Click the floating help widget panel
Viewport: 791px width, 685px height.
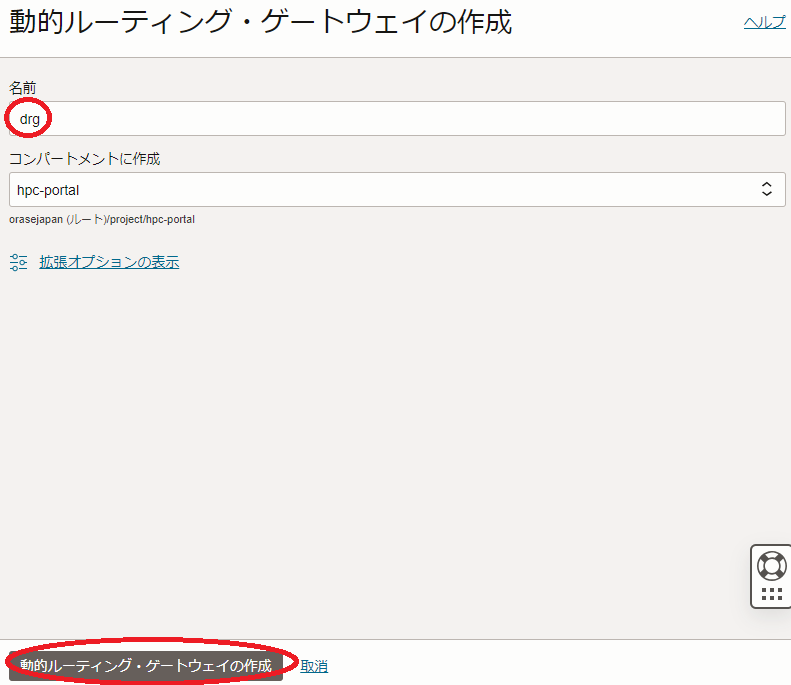coord(771,578)
